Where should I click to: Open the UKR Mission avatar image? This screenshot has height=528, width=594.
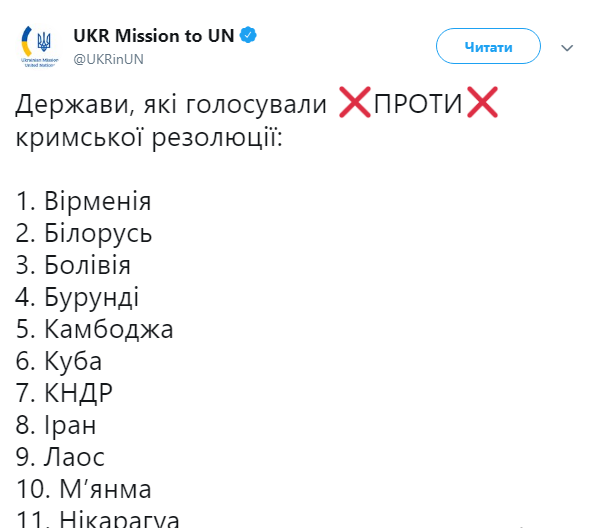tap(39, 46)
